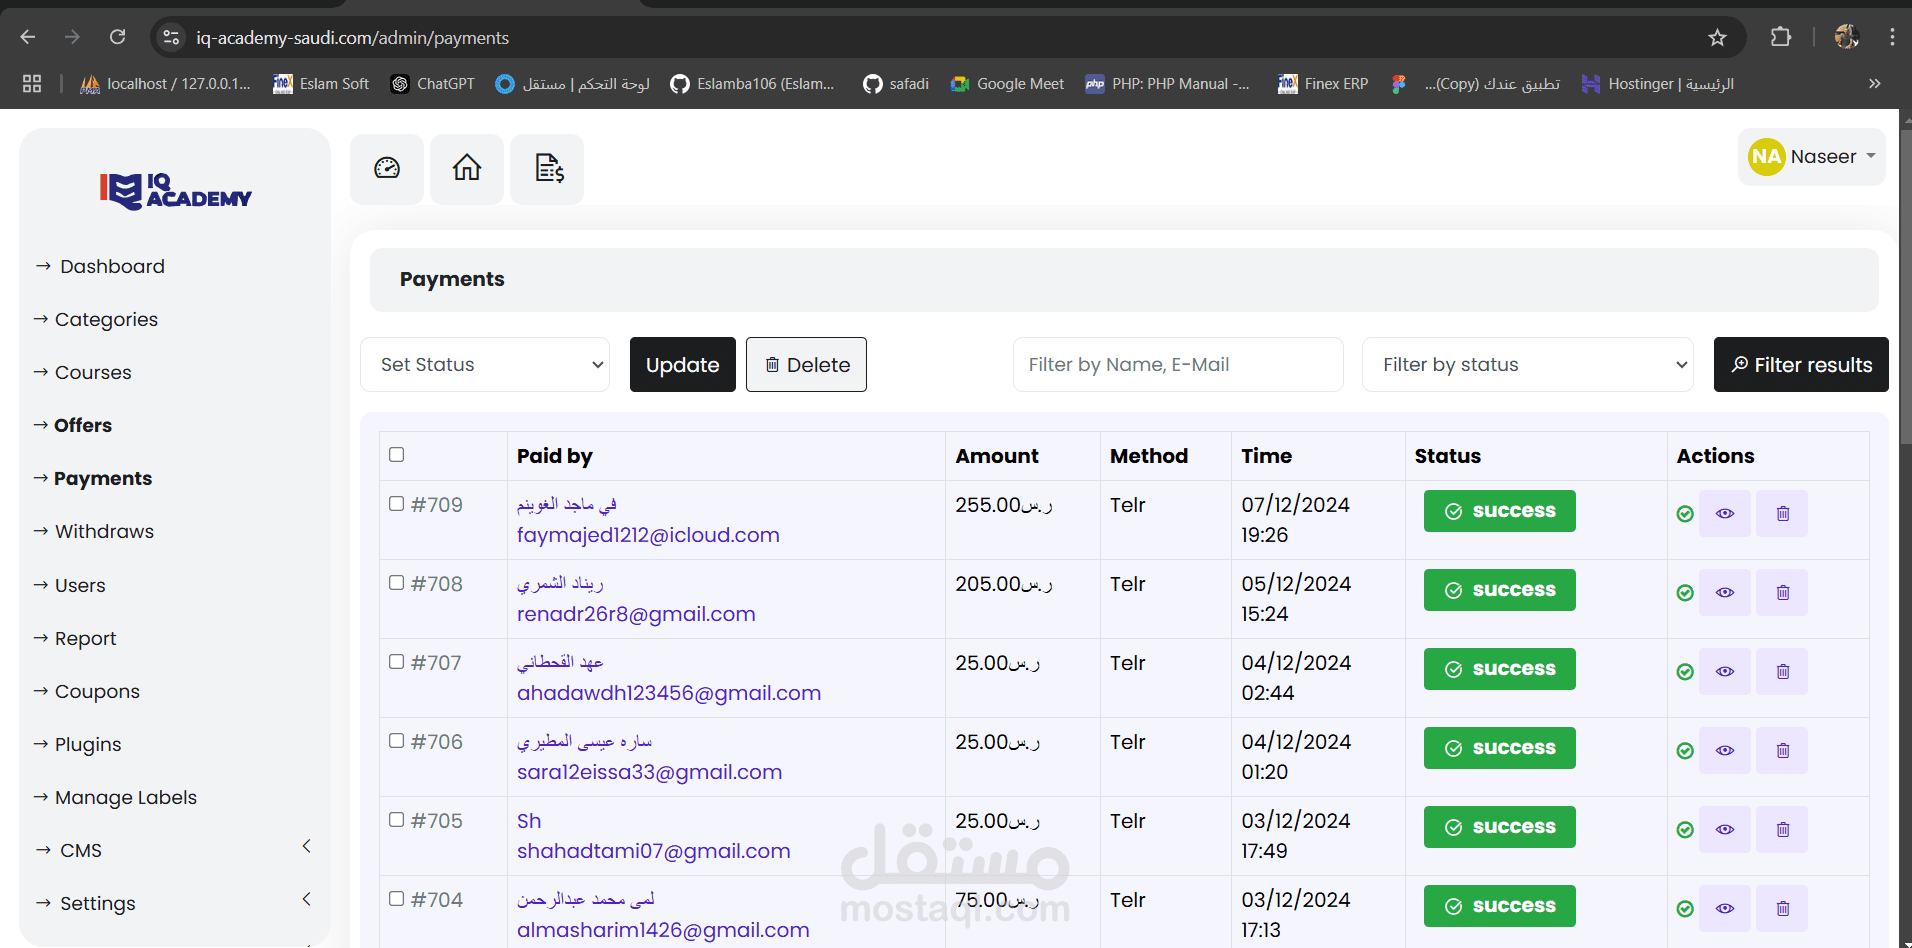
Task: Go to Withdraws in the sidebar
Action: tap(104, 532)
